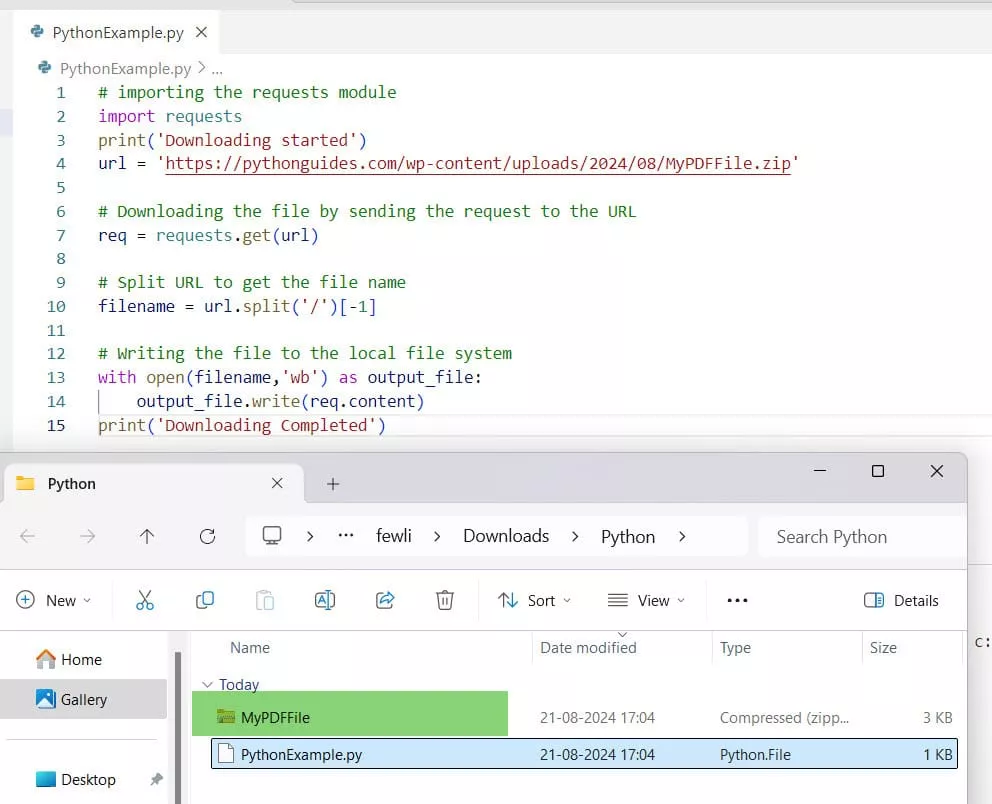This screenshot has width=992, height=804.
Task: Toggle the Details pane
Action: click(901, 600)
